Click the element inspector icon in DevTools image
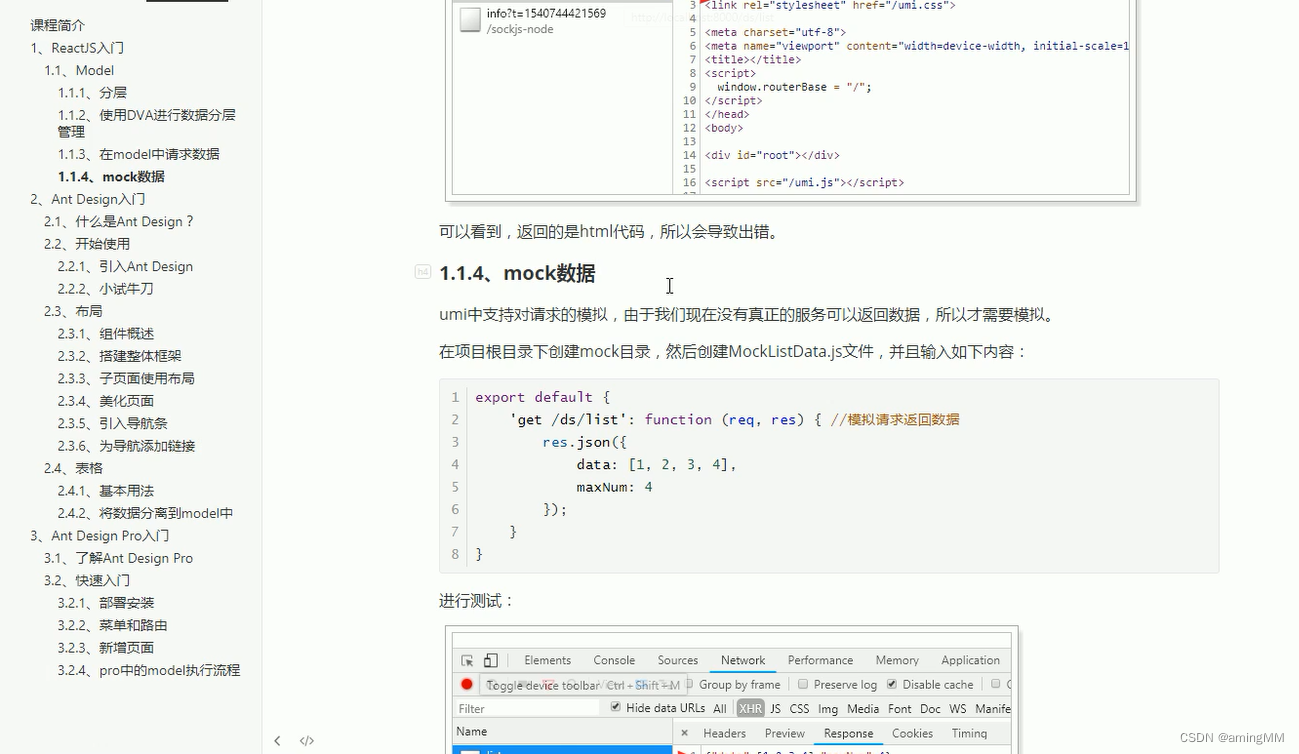Screen dimensions: 1299x754 [x=467, y=660]
